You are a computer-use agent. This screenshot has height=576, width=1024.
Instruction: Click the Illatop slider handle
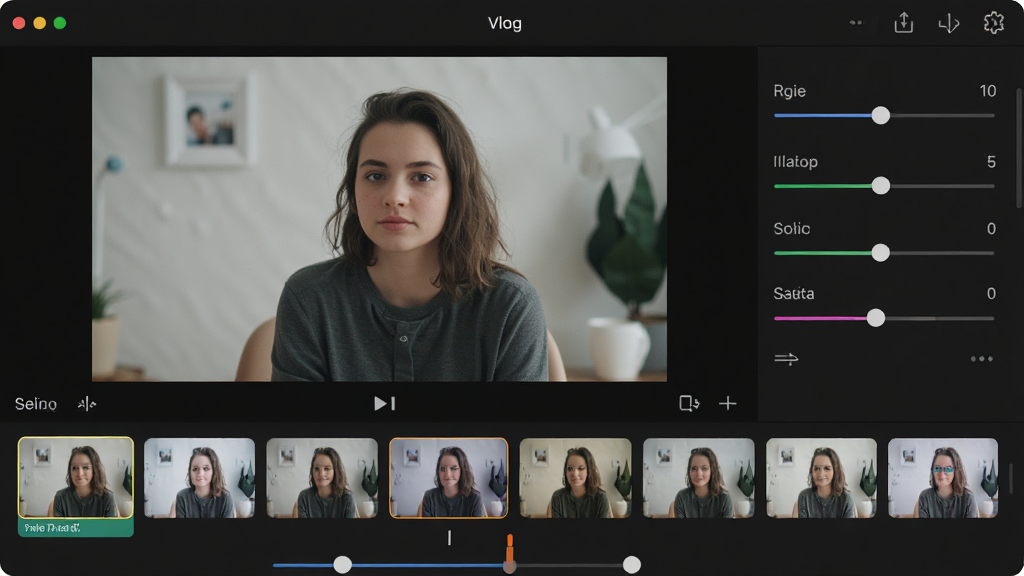[x=880, y=186]
